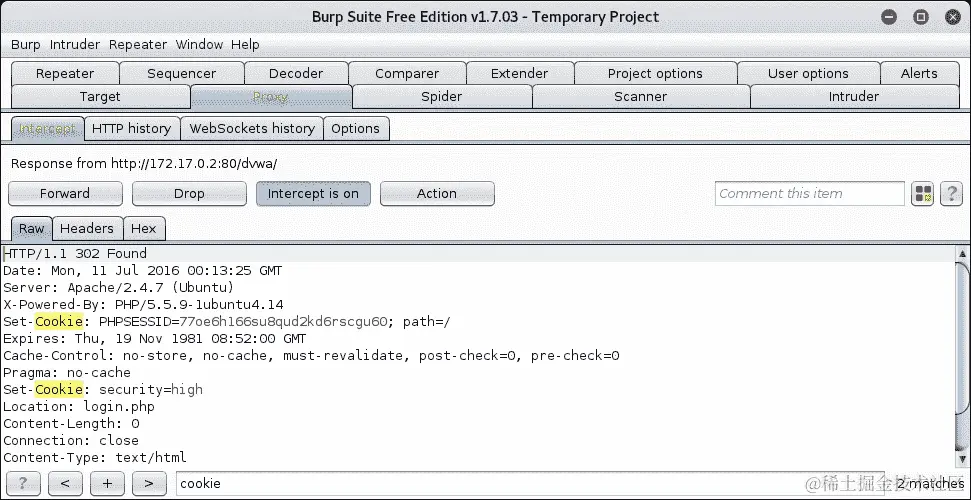
Task: Click the Location: login.php line
Action: [x=79, y=407]
